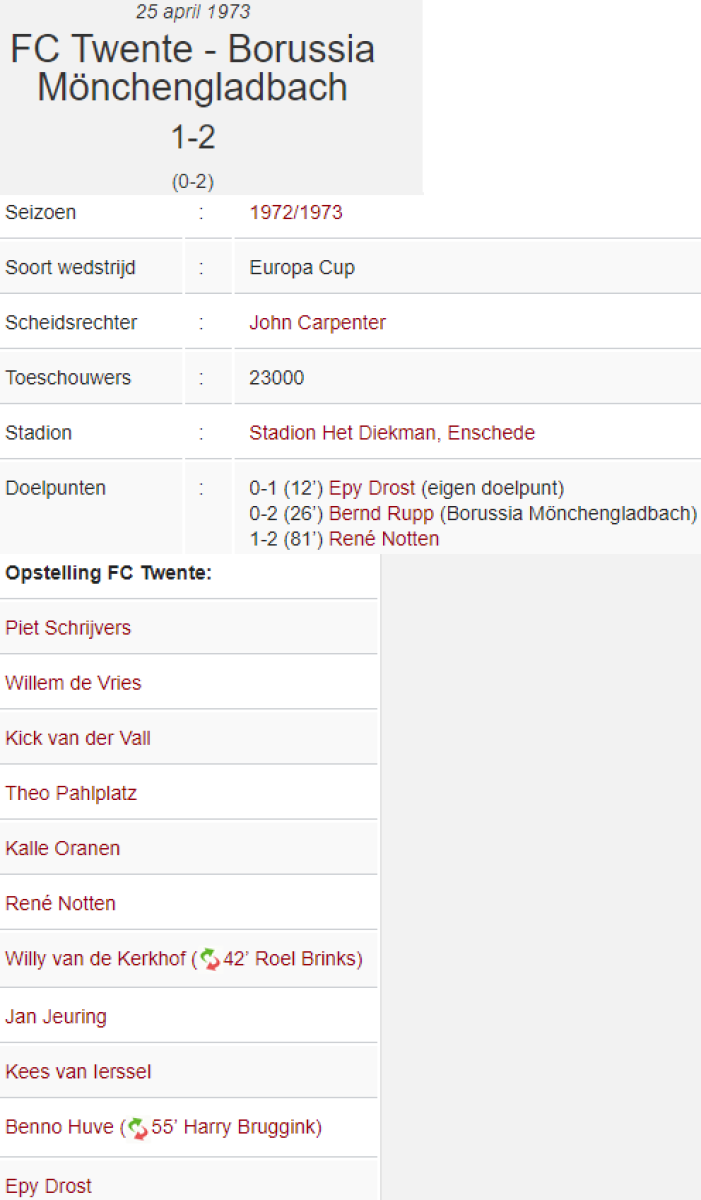Open Stadion Het Diekman, Enschede link

[x=391, y=433]
